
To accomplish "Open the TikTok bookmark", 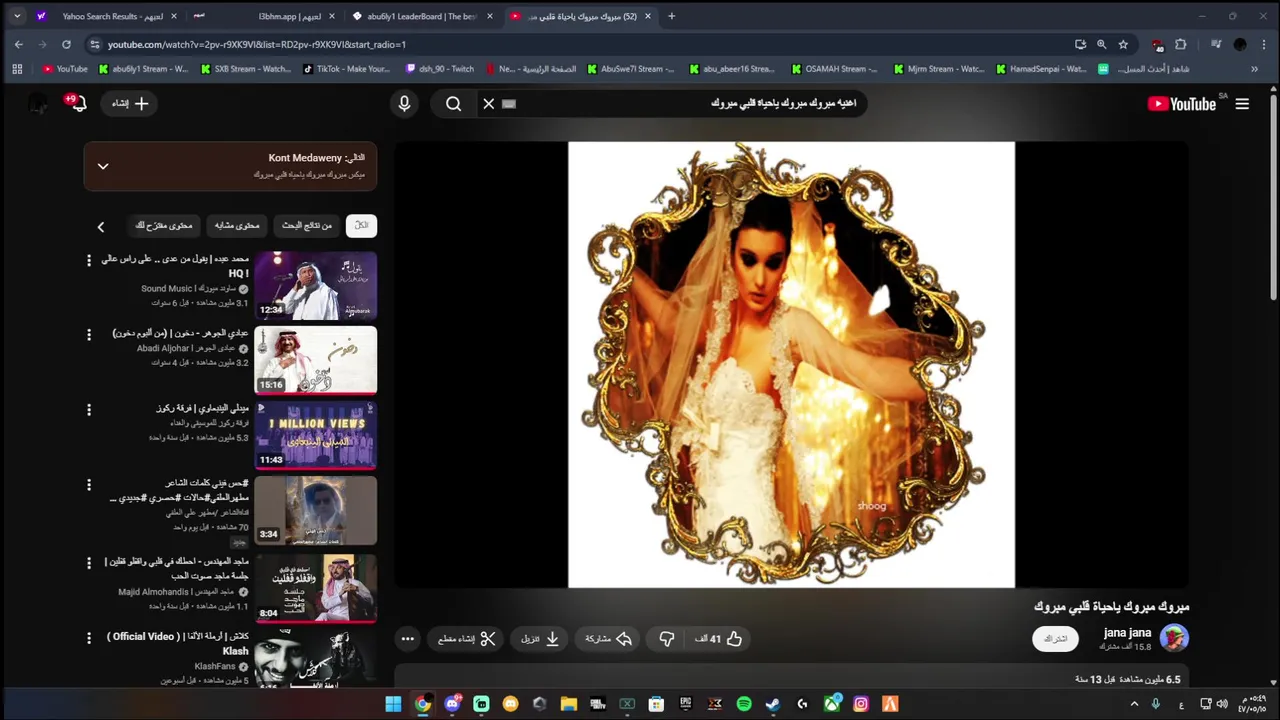I will coord(346,69).
